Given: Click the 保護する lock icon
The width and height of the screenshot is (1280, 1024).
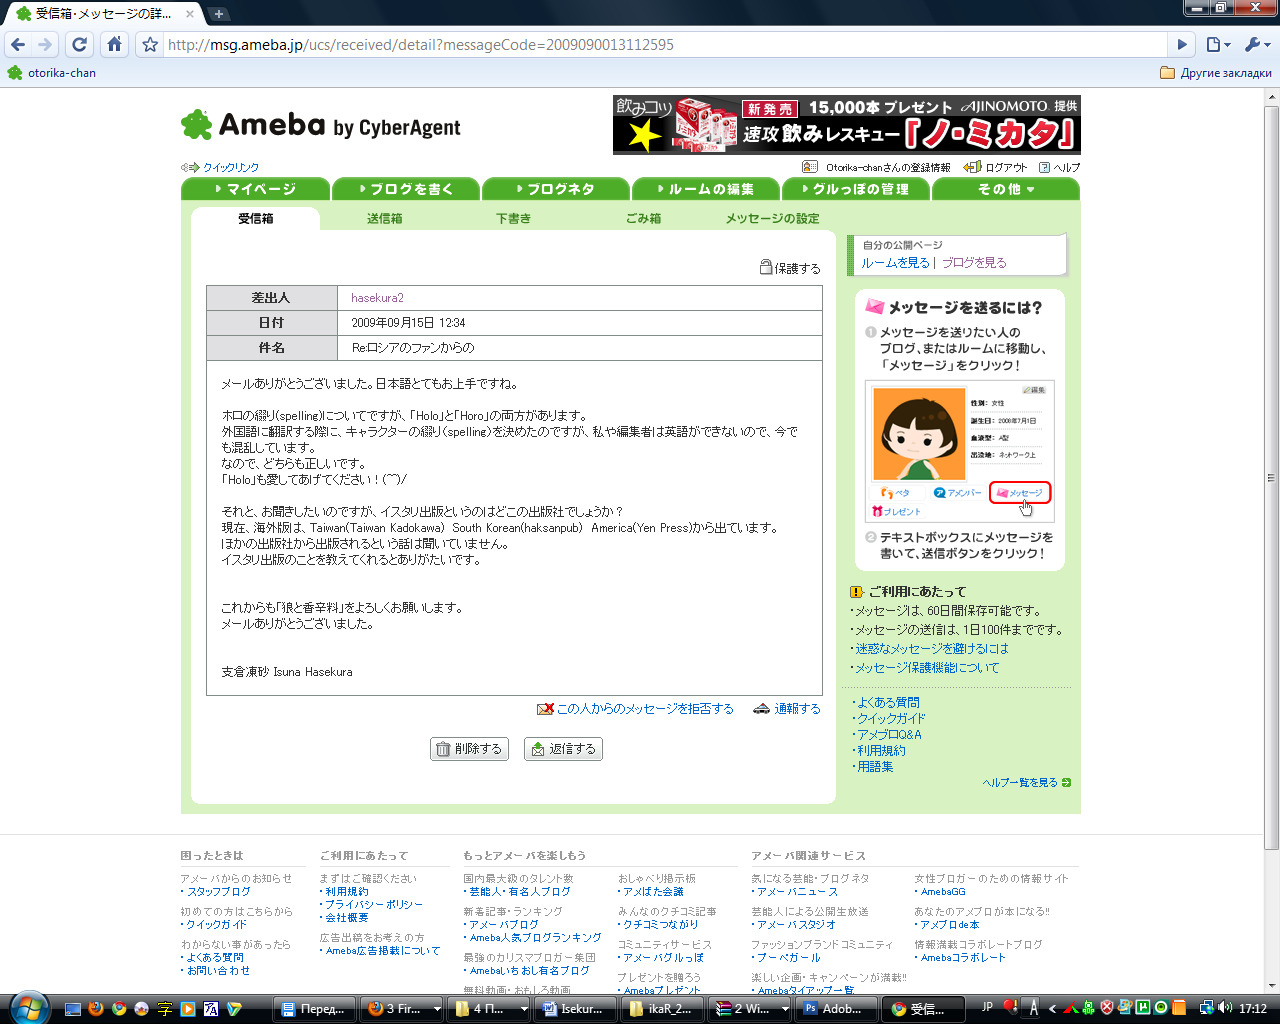Looking at the screenshot, I should tap(766, 267).
